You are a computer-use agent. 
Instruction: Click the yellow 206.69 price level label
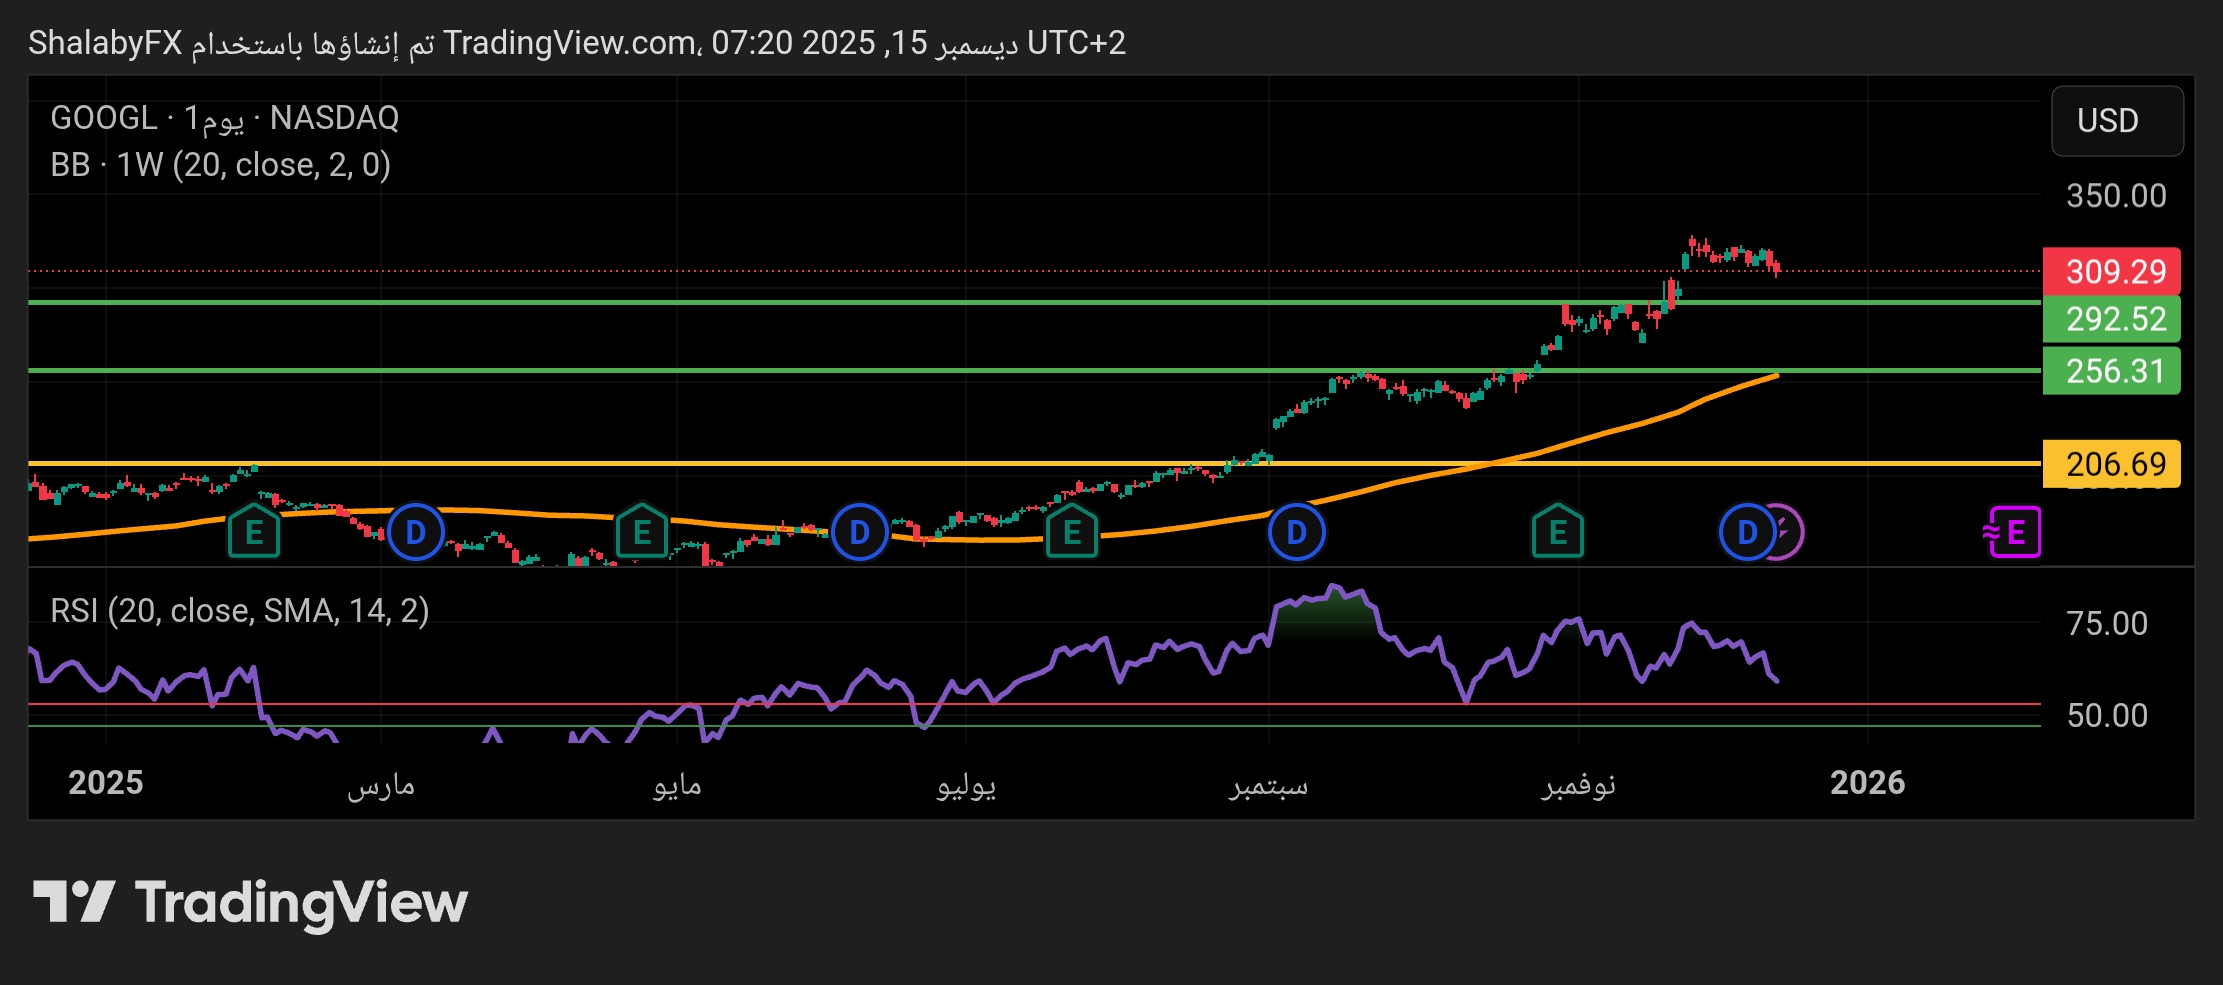pyautogui.click(x=2111, y=464)
